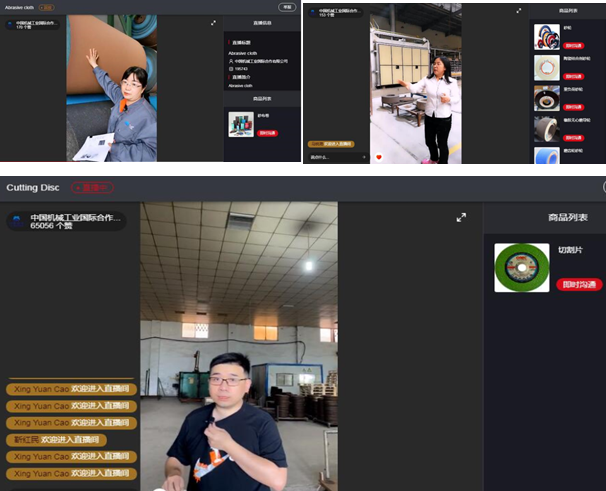The height and width of the screenshot is (491, 606).
Task: Click the 新红网 welcome chat message
Action: coord(56,440)
